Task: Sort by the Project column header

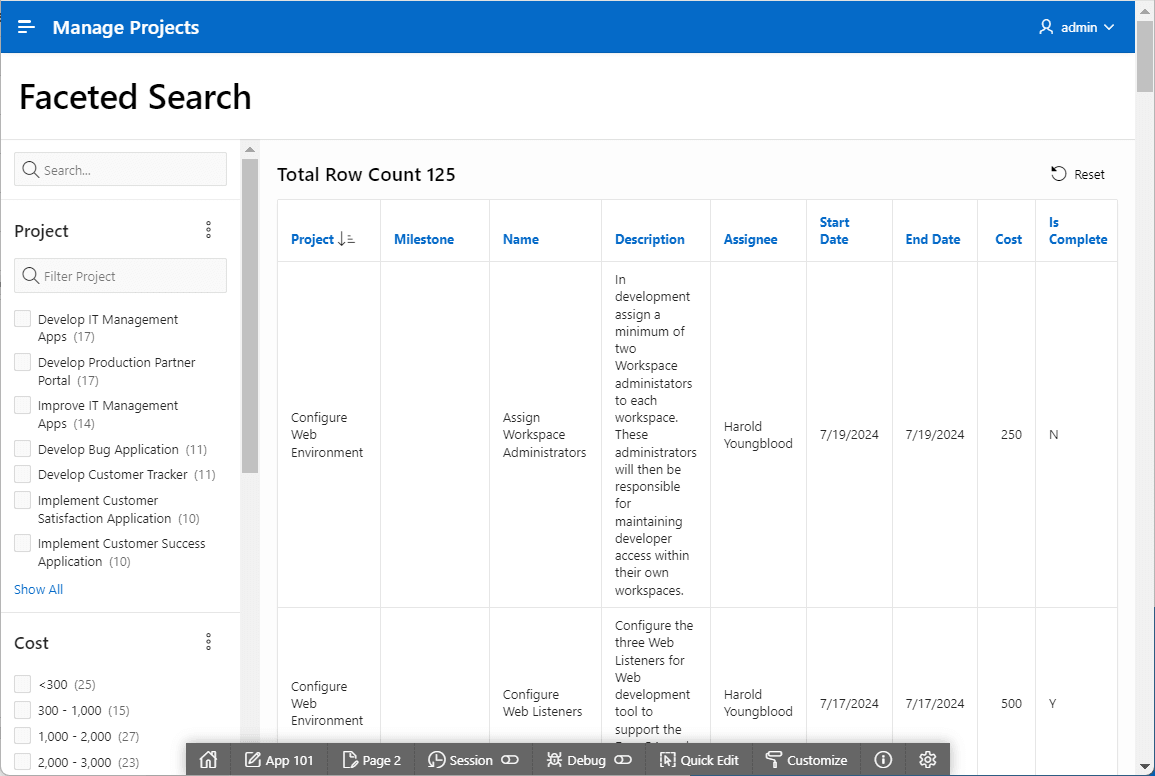Action: (312, 240)
